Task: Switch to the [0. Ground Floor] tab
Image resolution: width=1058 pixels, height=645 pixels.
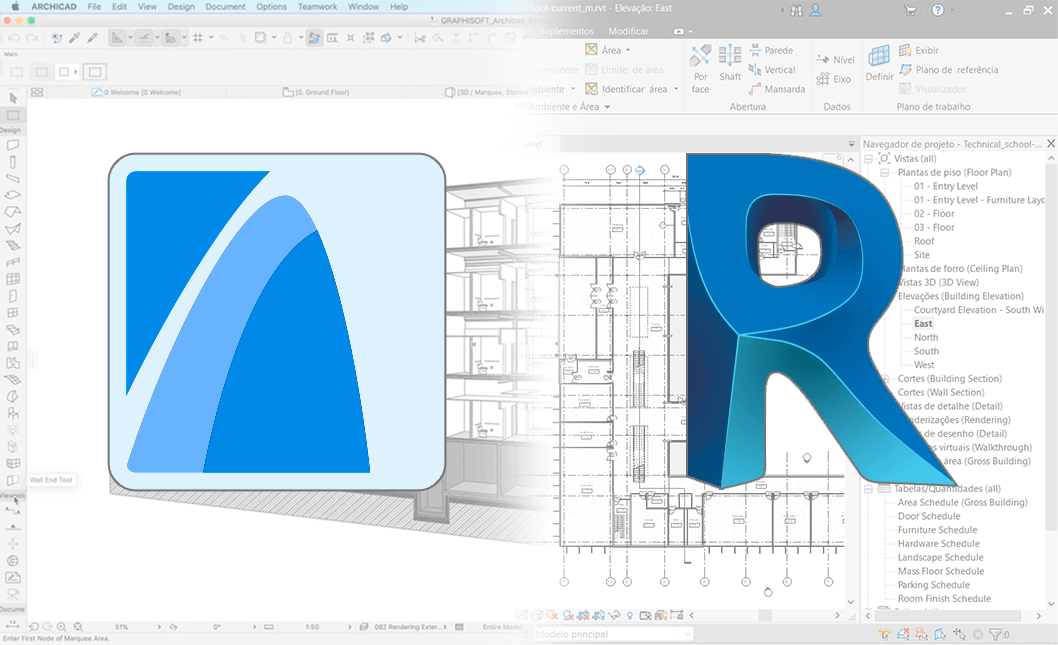Action: point(316,92)
